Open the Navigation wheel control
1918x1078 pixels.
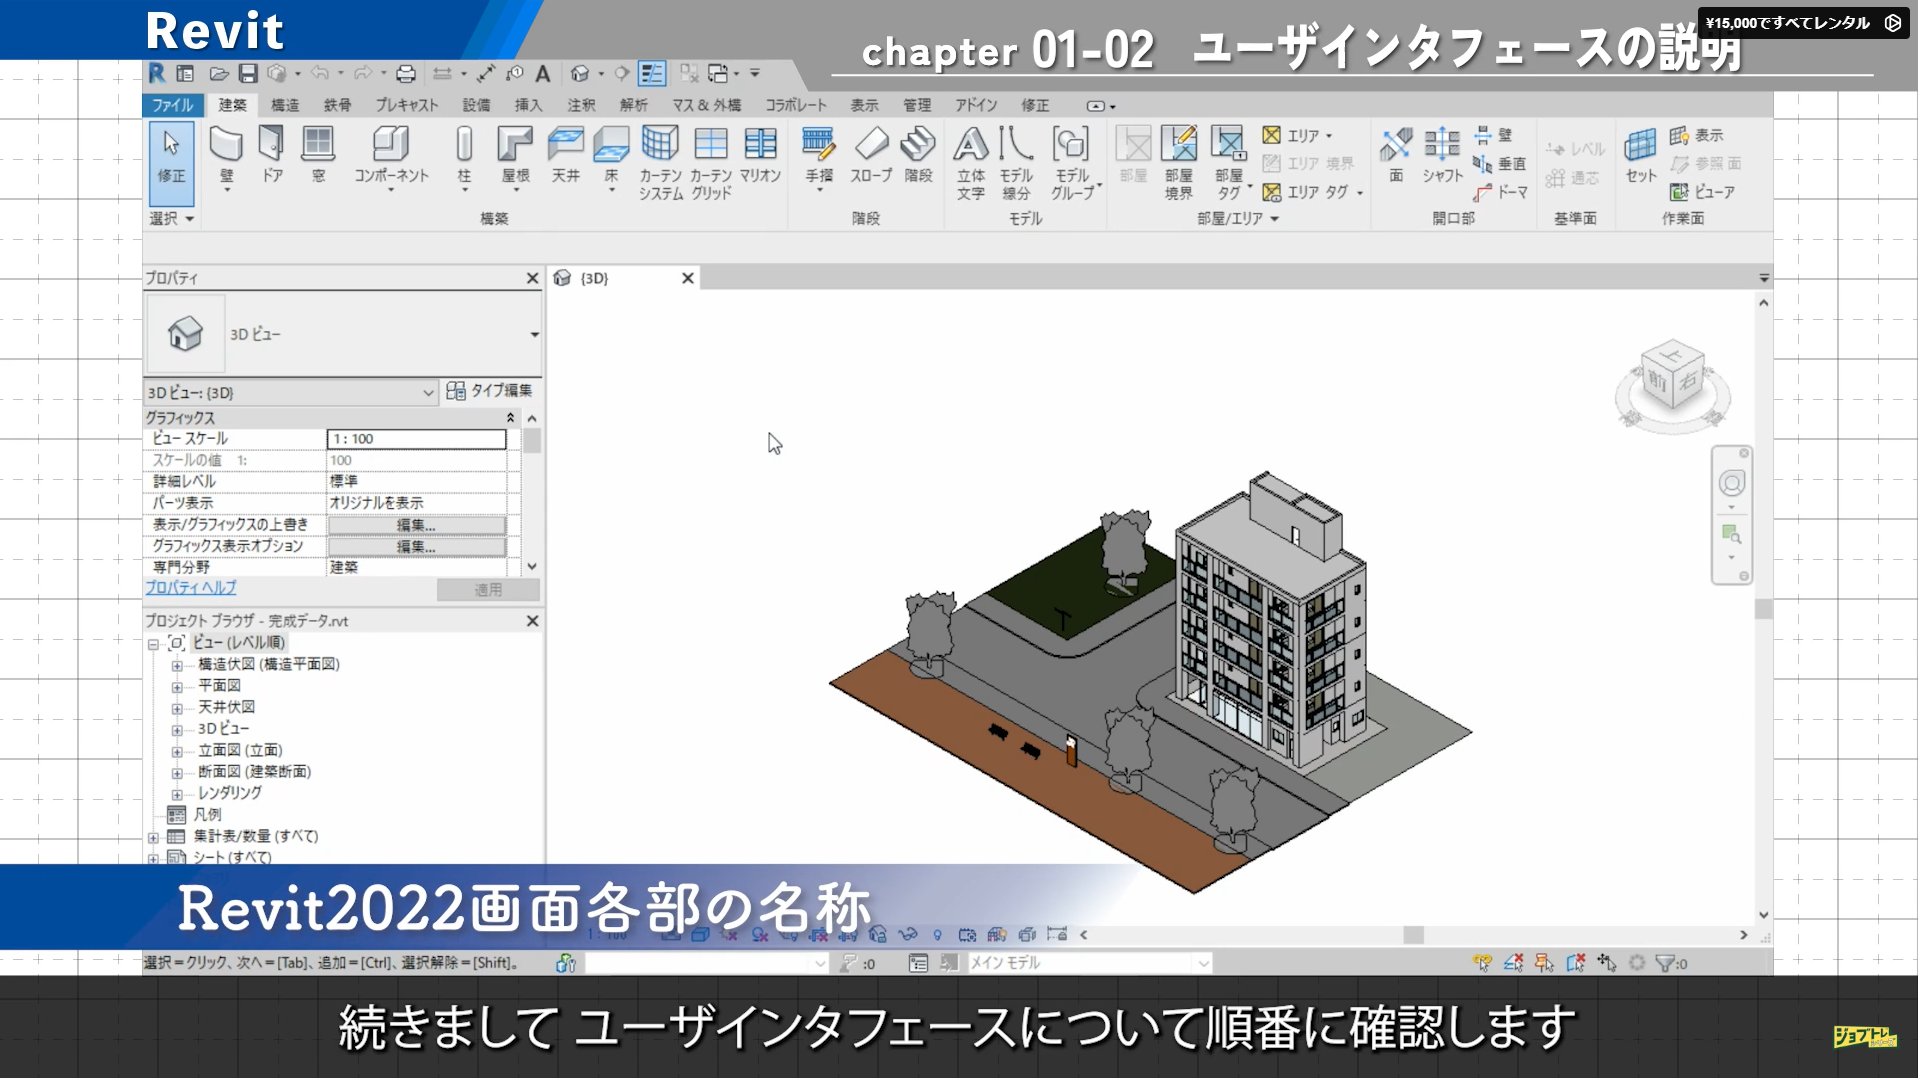(x=1731, y=484)
